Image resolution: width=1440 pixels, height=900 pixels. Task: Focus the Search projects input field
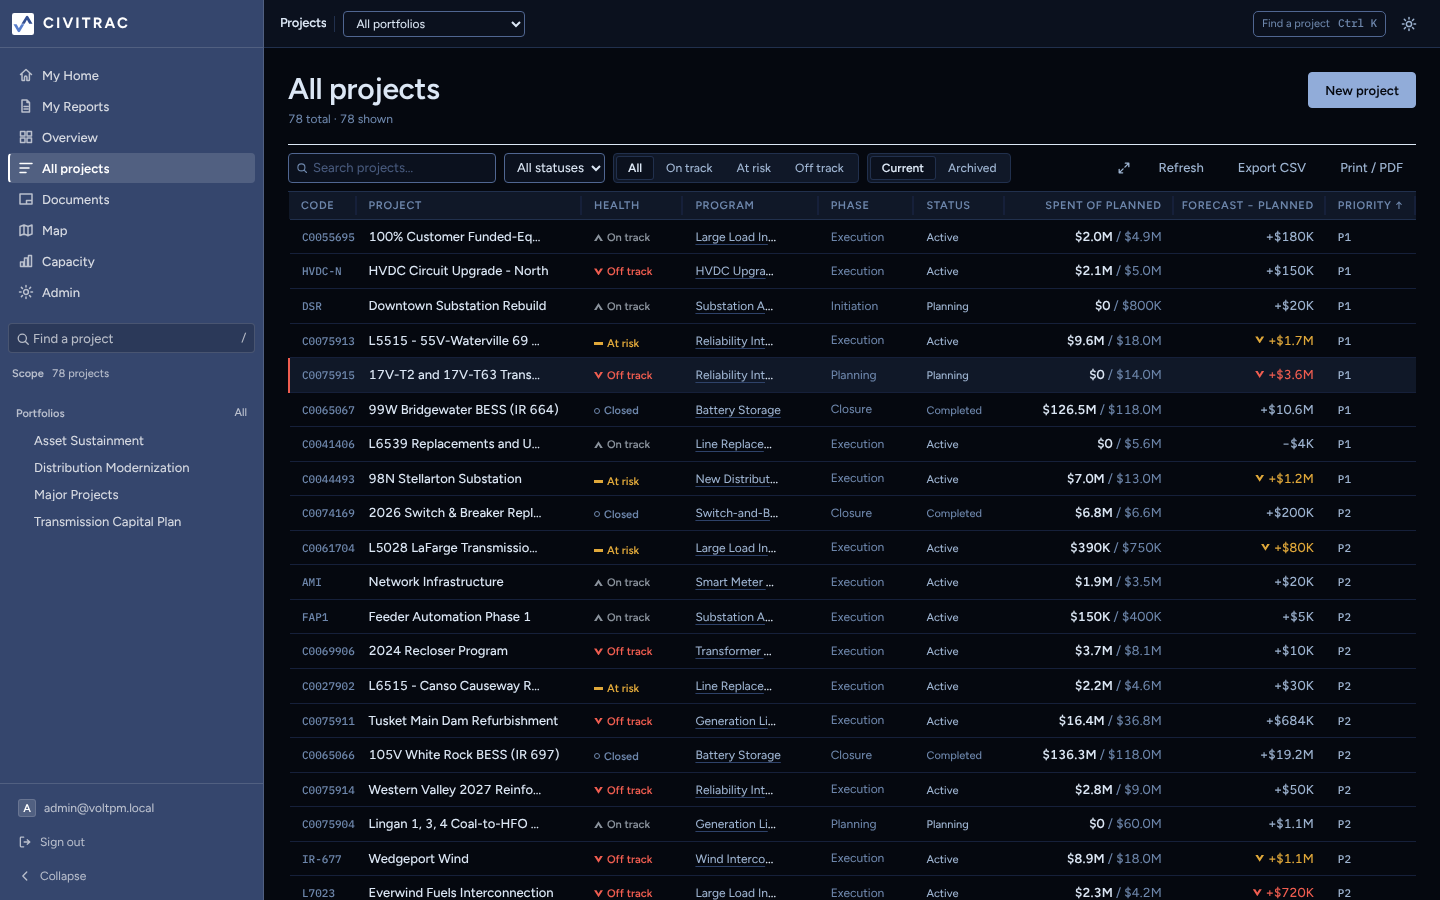pos(392,168)
